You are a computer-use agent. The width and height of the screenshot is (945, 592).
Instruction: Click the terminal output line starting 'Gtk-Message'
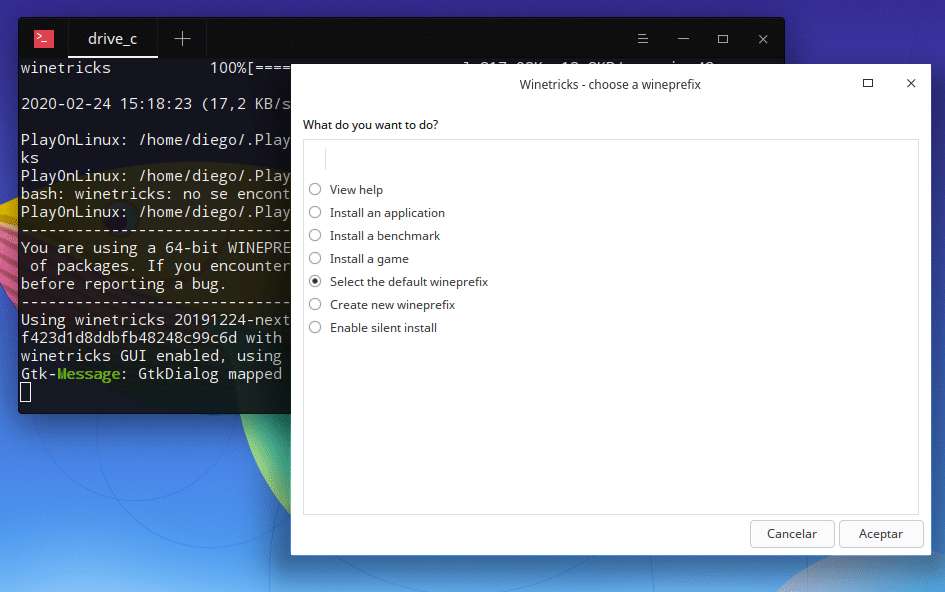pos(151,374)
